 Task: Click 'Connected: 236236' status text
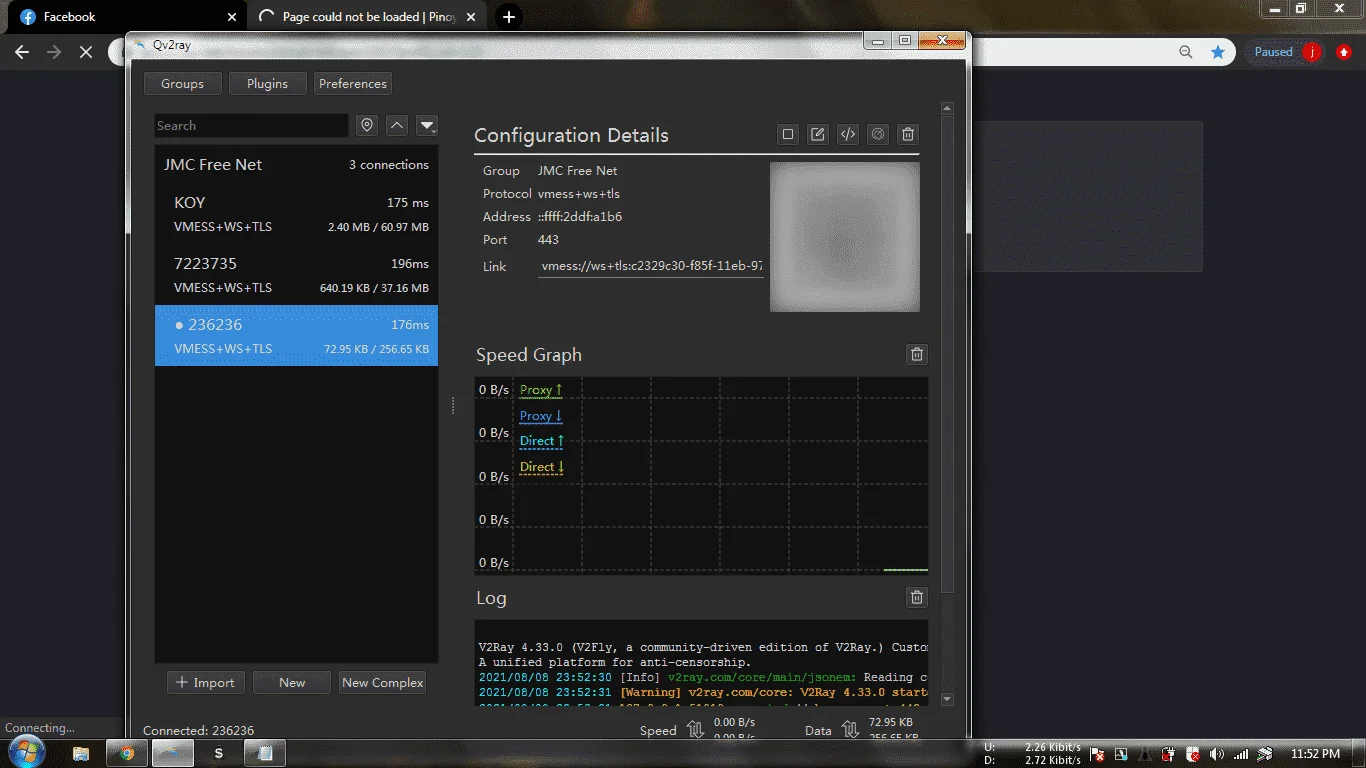[198, 731]
